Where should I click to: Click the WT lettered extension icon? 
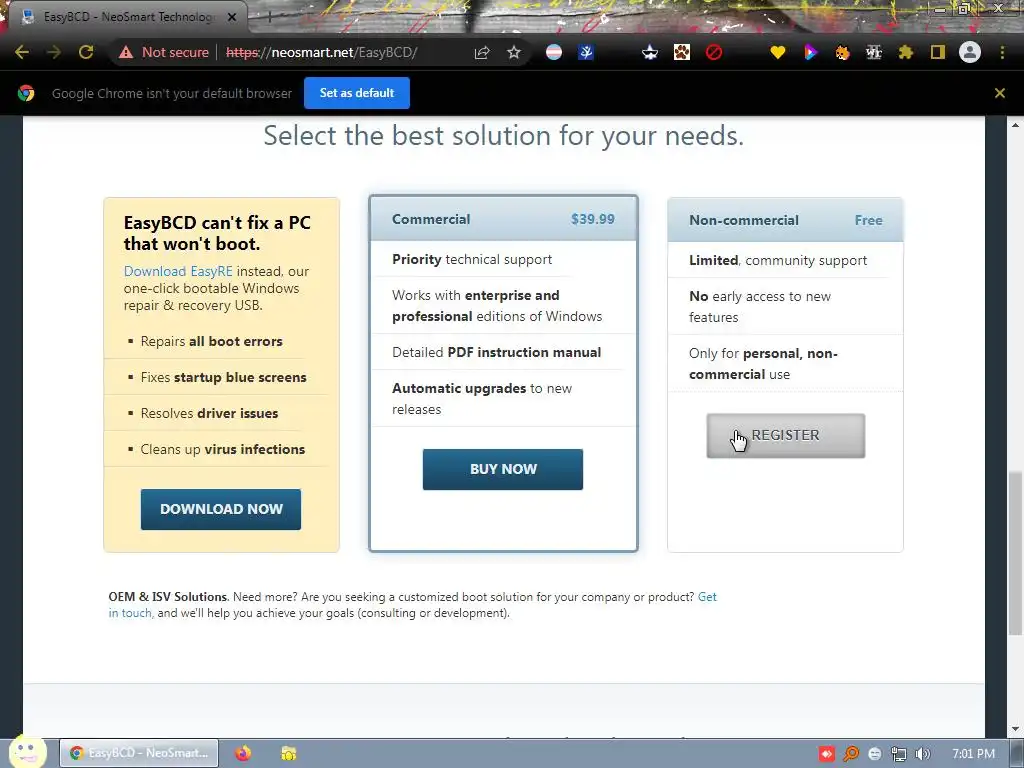(874, 52)
